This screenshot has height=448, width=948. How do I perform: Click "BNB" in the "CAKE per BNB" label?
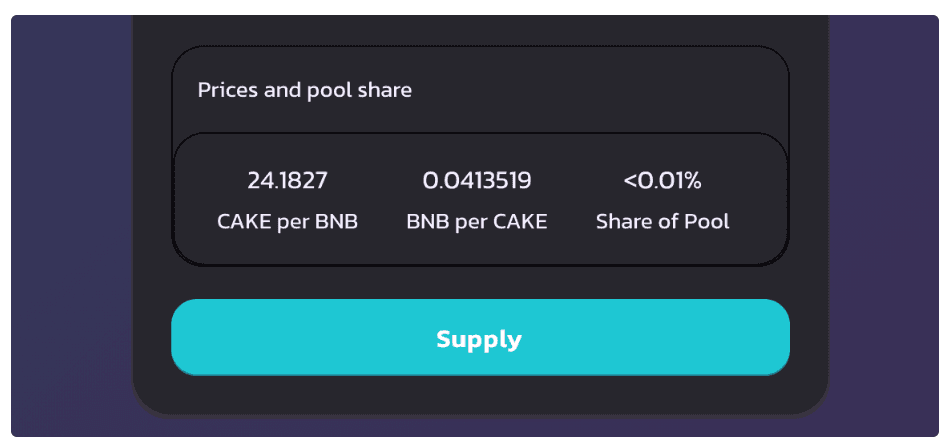337,222
